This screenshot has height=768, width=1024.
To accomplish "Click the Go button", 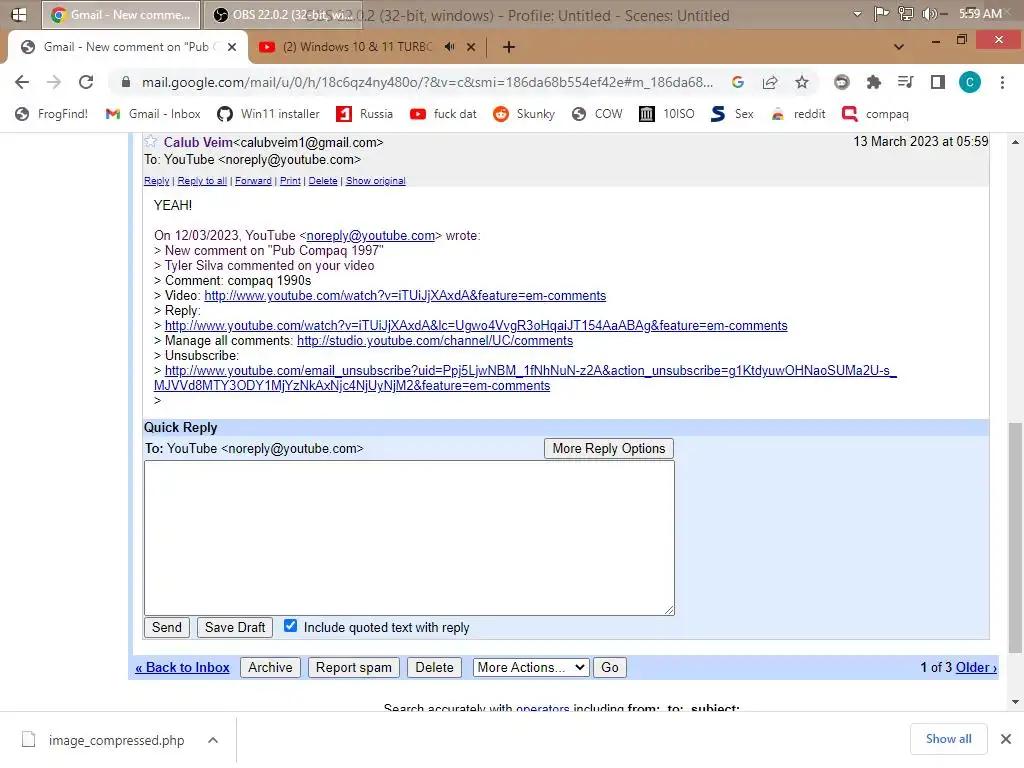I will click(610, 667).
